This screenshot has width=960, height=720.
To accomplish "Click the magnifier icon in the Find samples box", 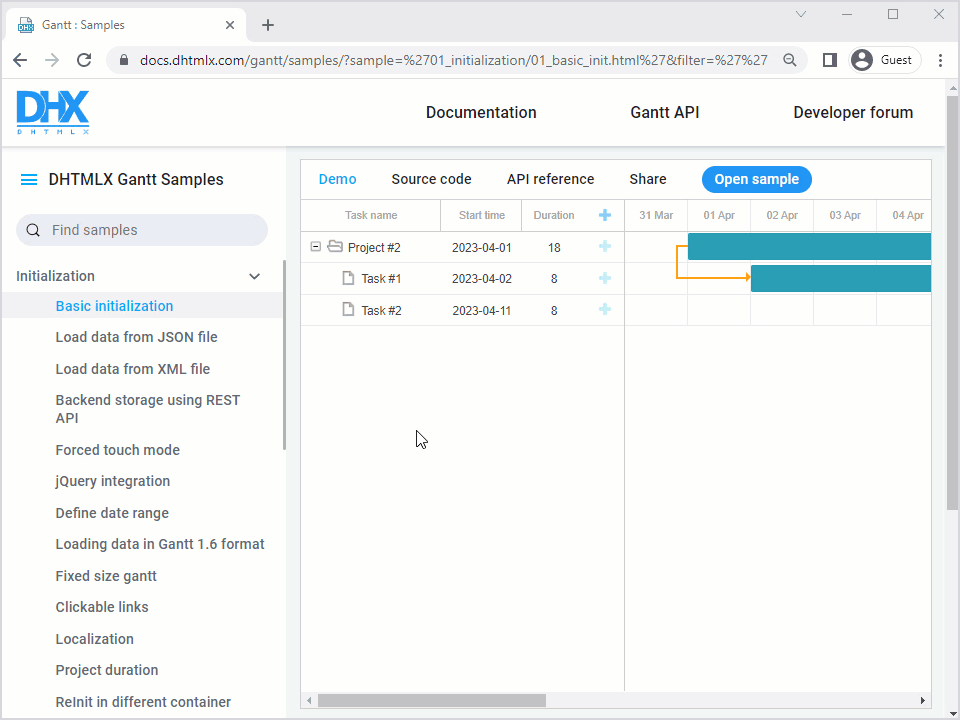I will 34,230.
